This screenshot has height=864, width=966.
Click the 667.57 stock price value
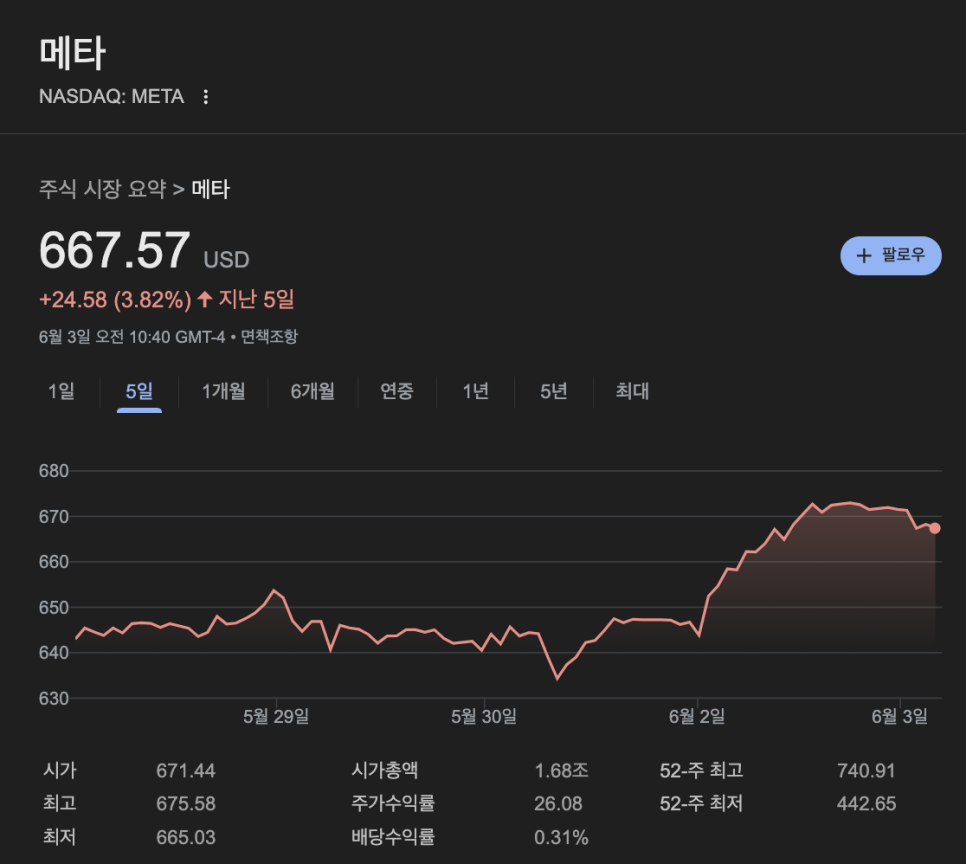point(115,250)
